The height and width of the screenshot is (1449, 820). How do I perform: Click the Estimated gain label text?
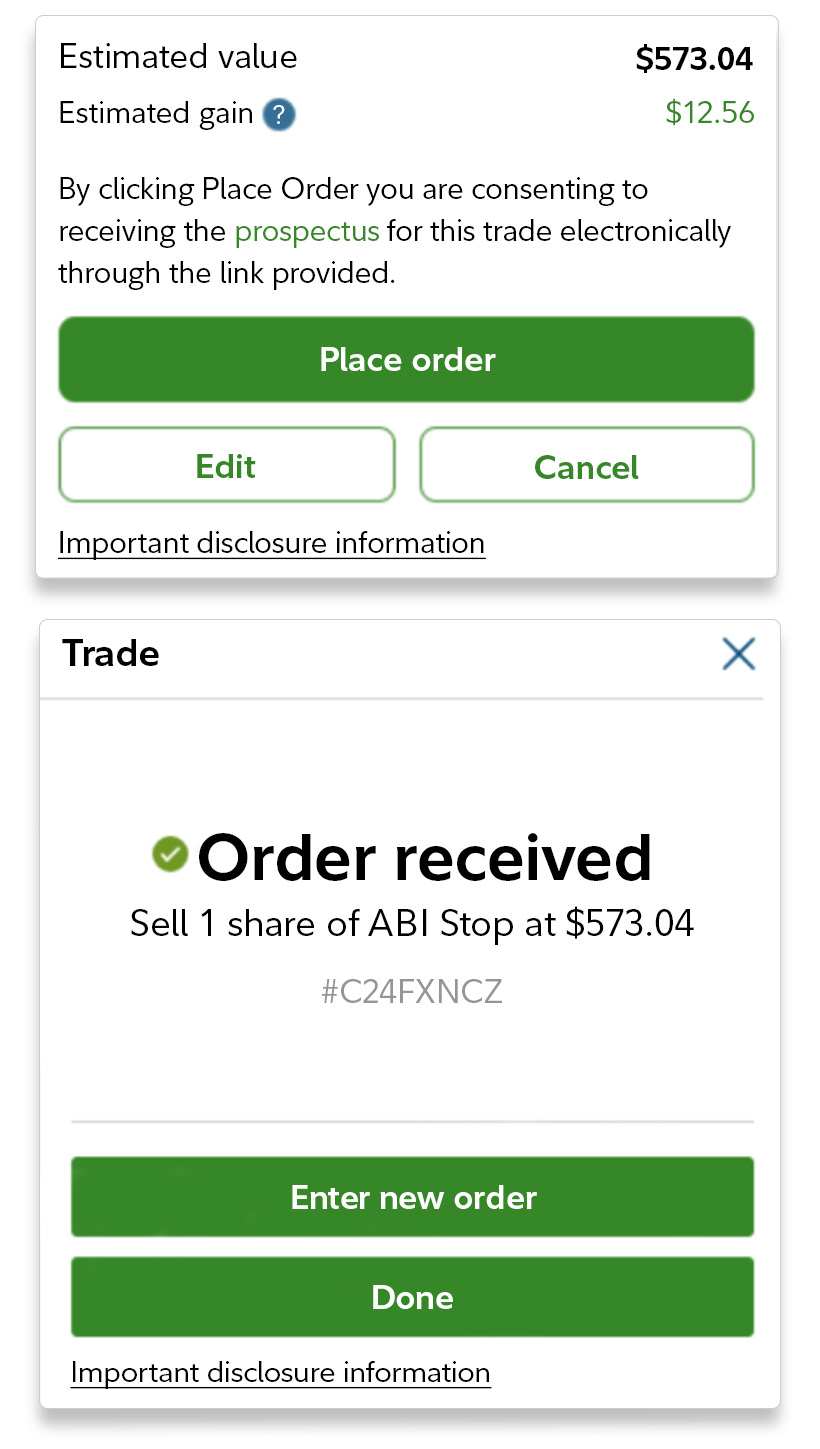(156, 114)
